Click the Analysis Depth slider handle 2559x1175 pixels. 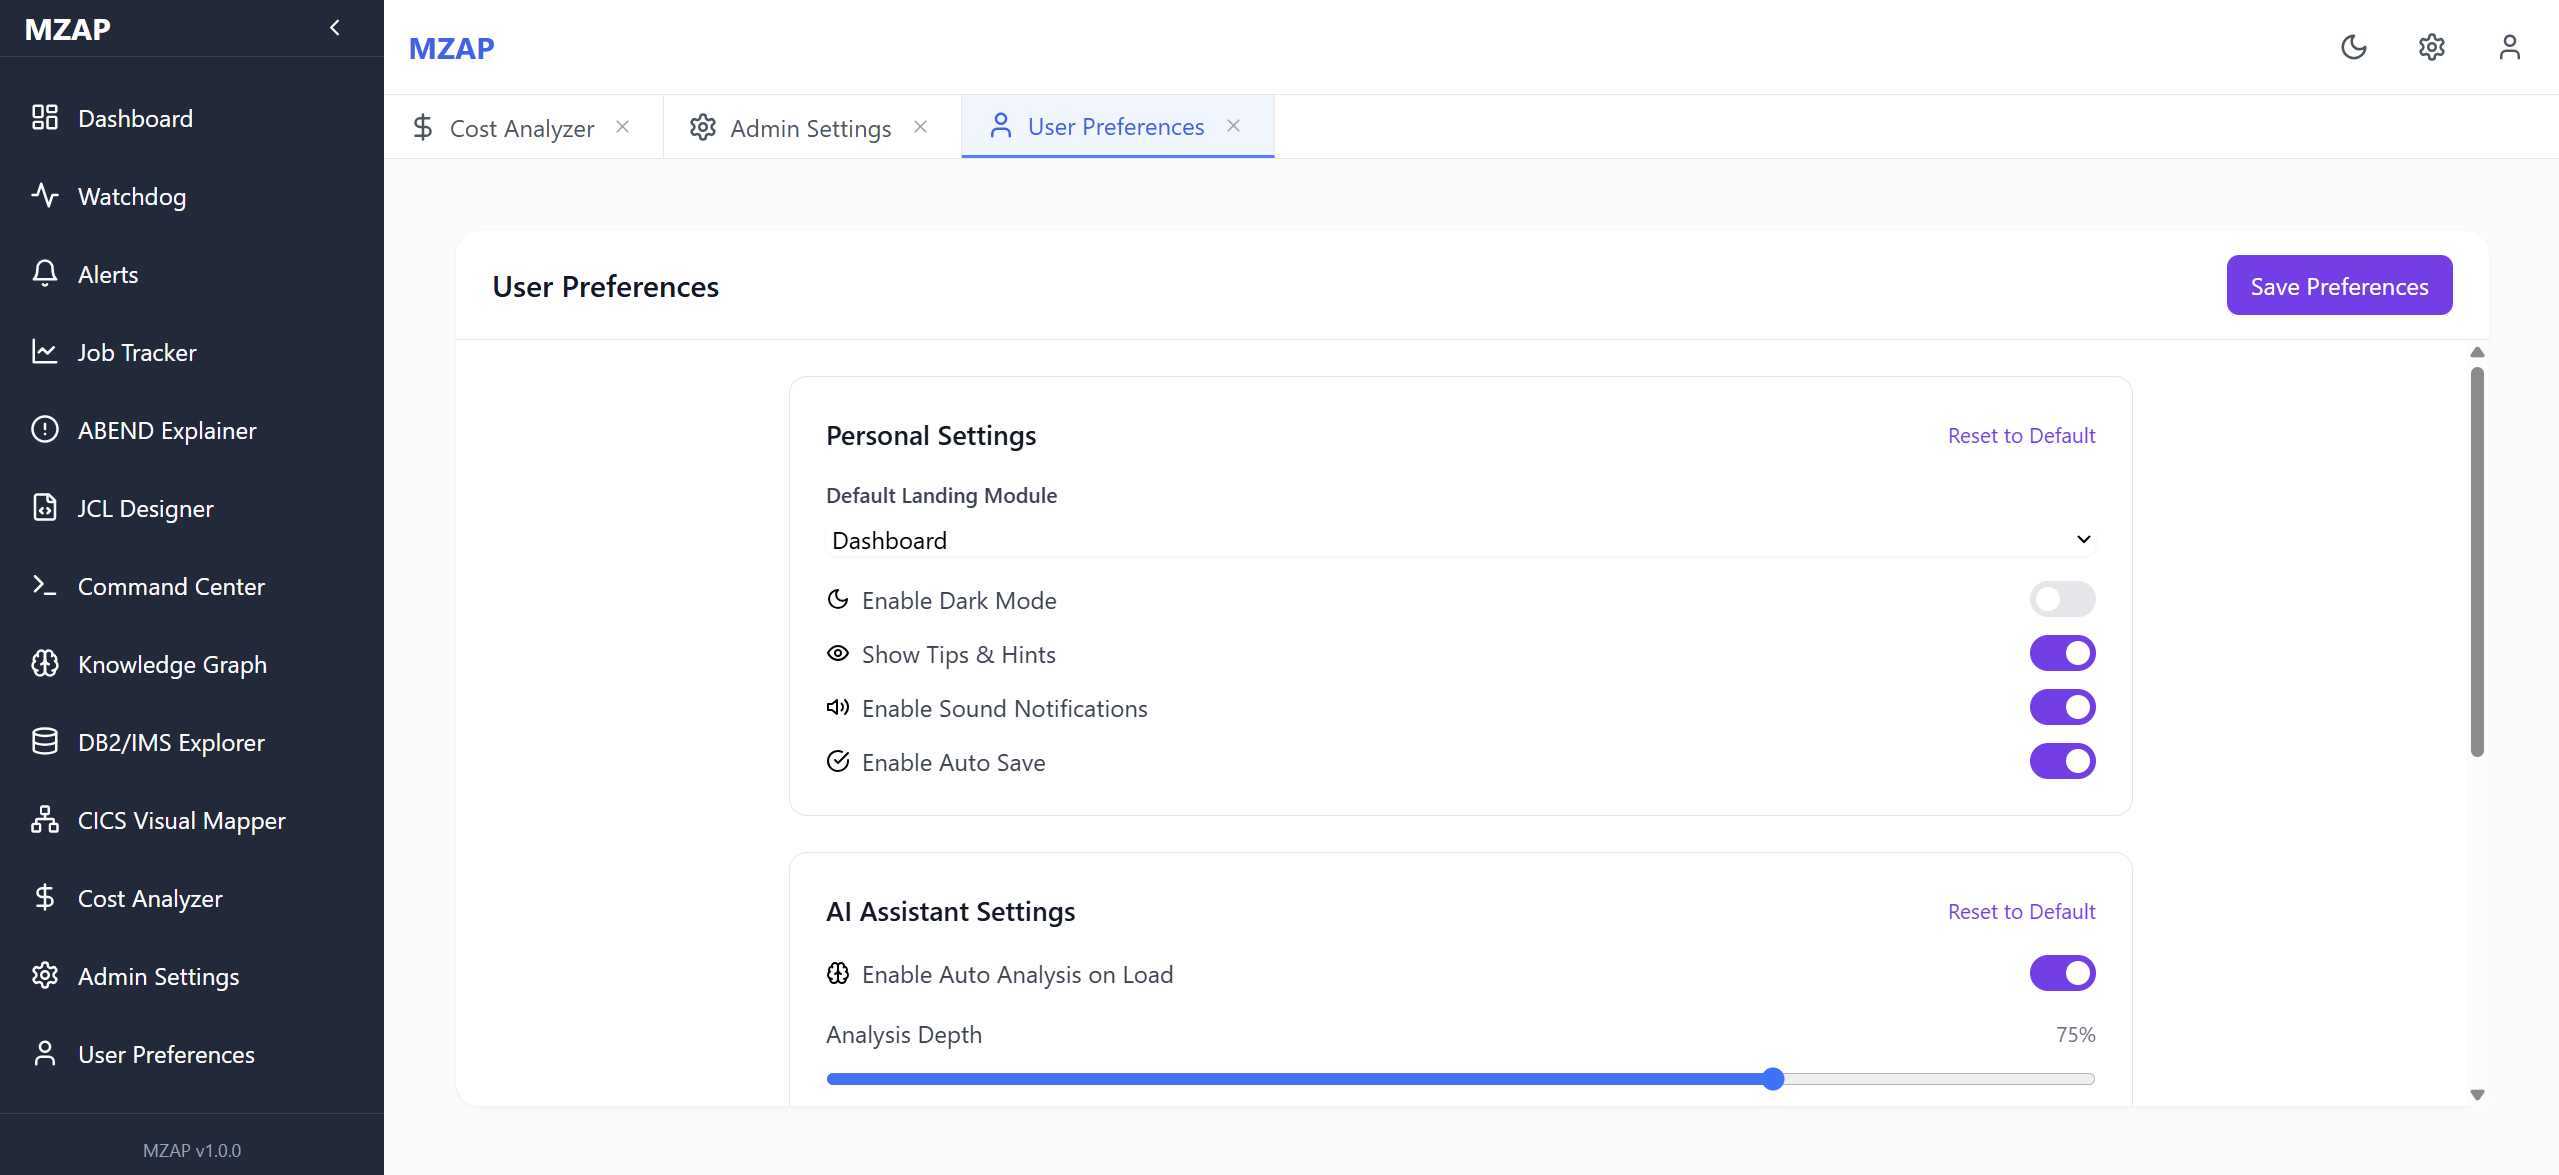pos(1773,1079)
